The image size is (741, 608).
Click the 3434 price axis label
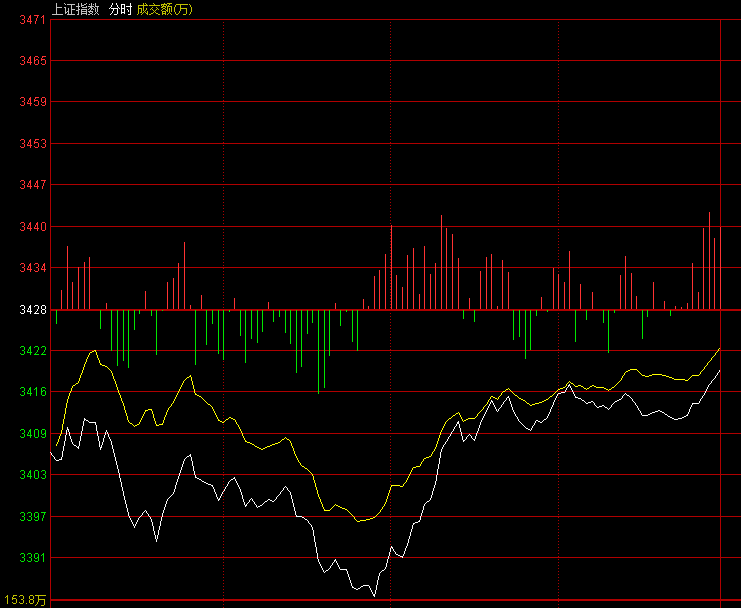(33, 268)
